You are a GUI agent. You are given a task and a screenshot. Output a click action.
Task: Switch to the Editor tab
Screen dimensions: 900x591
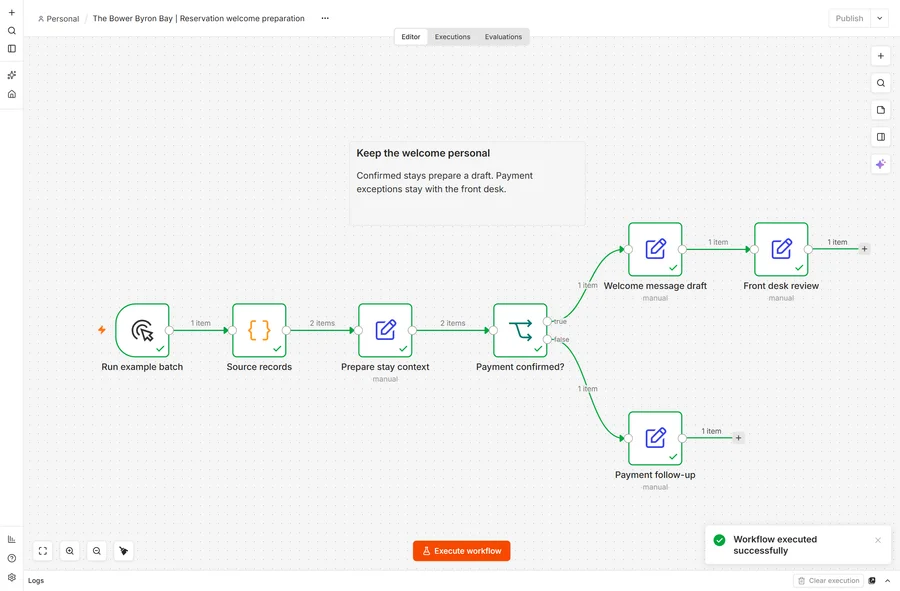pos(411,37)
